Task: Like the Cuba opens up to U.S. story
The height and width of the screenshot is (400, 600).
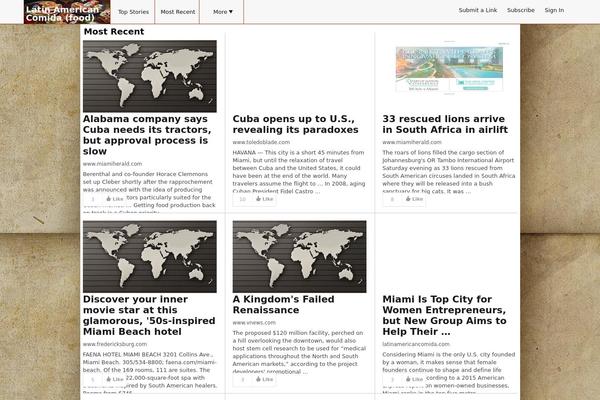Action: [x=264, y=199]
